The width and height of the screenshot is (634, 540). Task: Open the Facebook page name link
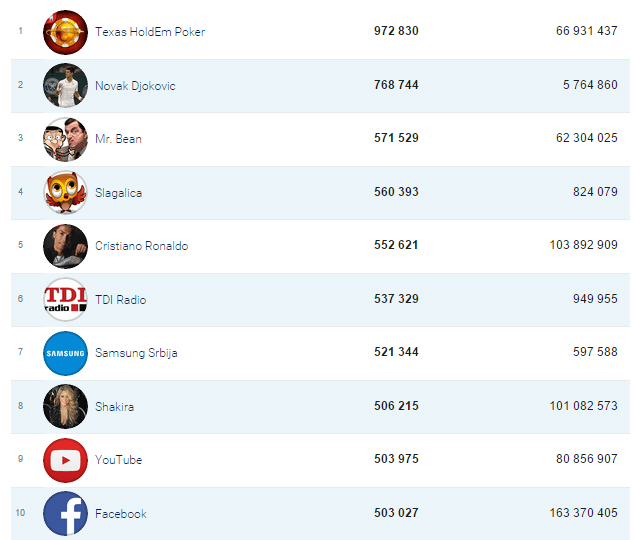pyautogui.click(x=120, y=514)
